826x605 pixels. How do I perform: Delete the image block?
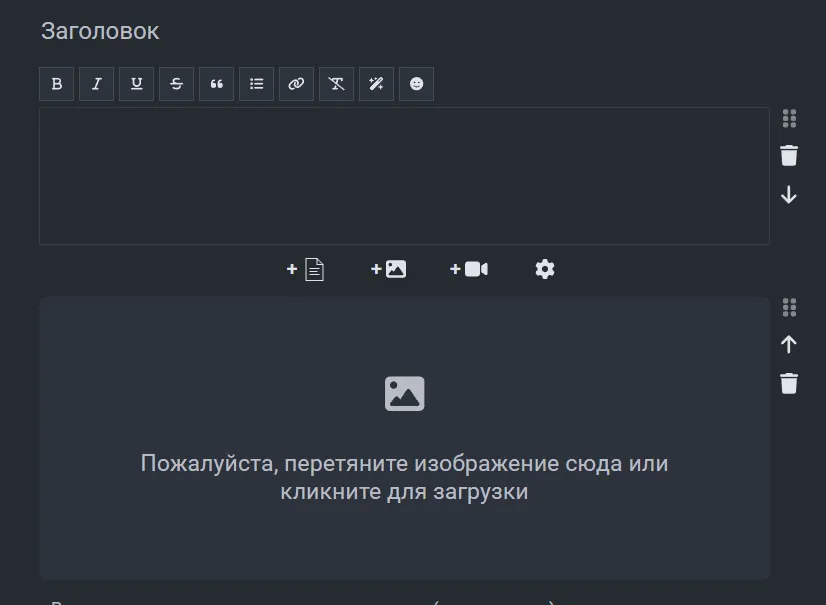(789, 383)
